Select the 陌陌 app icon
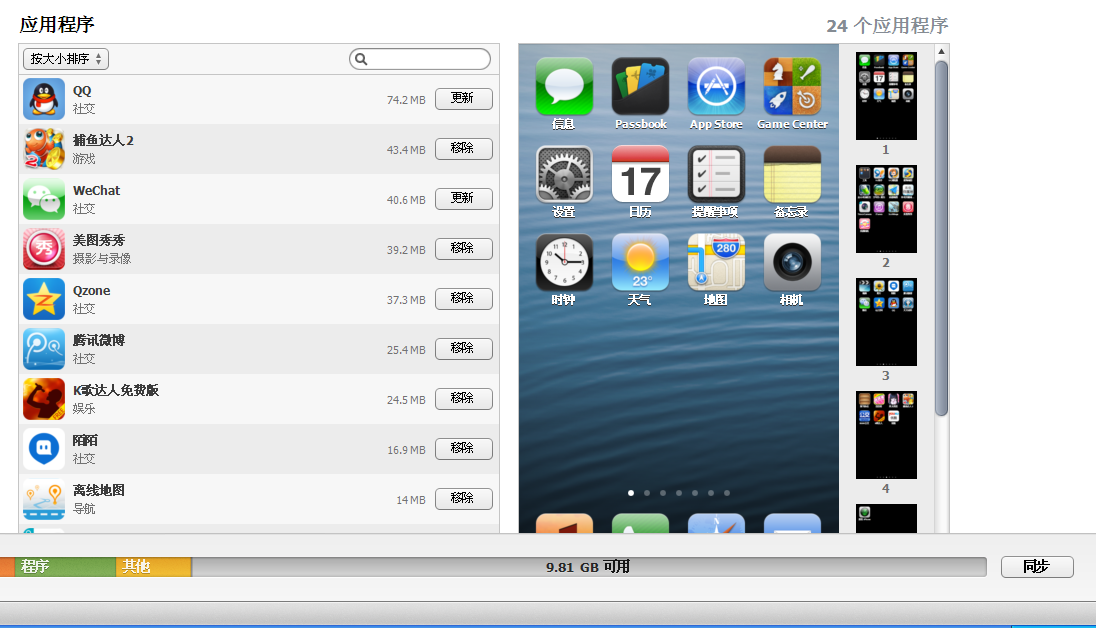The image size is (1096, 628). pos(44,449)
